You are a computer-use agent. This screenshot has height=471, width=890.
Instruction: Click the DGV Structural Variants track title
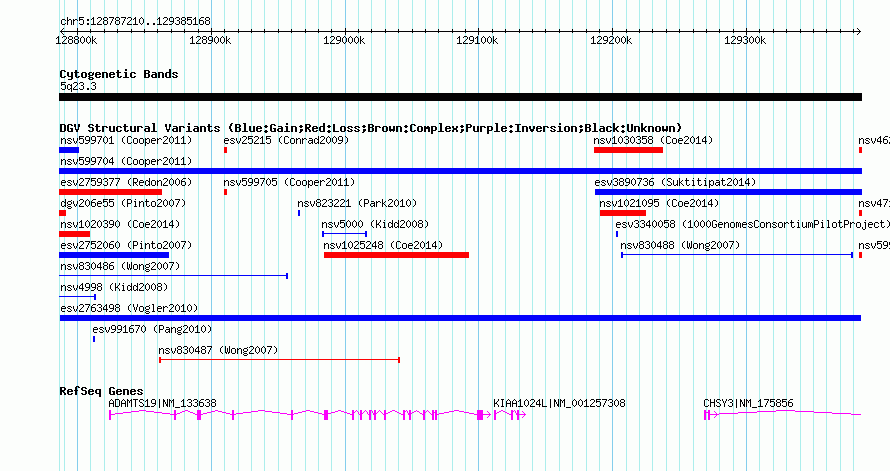coord(370,128)
